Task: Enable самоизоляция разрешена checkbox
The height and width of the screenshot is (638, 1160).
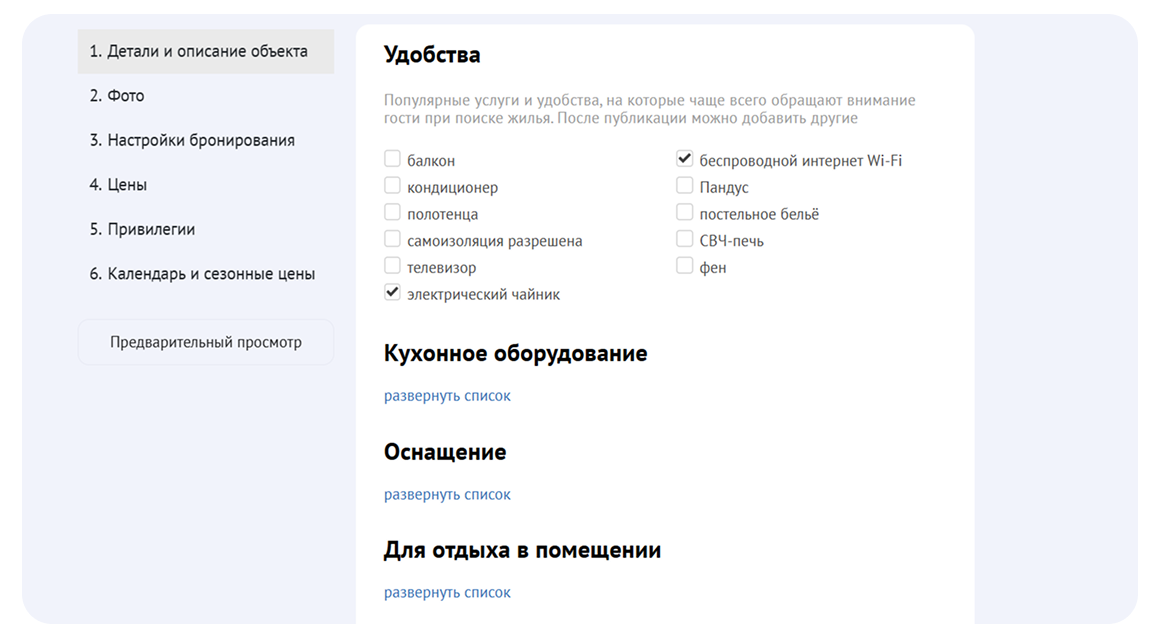Action: [393, 240]
